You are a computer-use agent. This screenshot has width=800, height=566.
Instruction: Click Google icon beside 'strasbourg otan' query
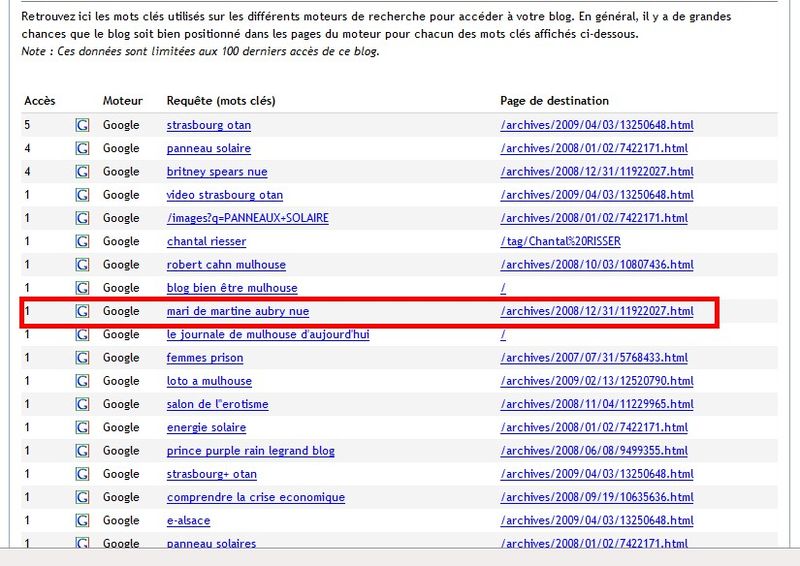(82, 125)
